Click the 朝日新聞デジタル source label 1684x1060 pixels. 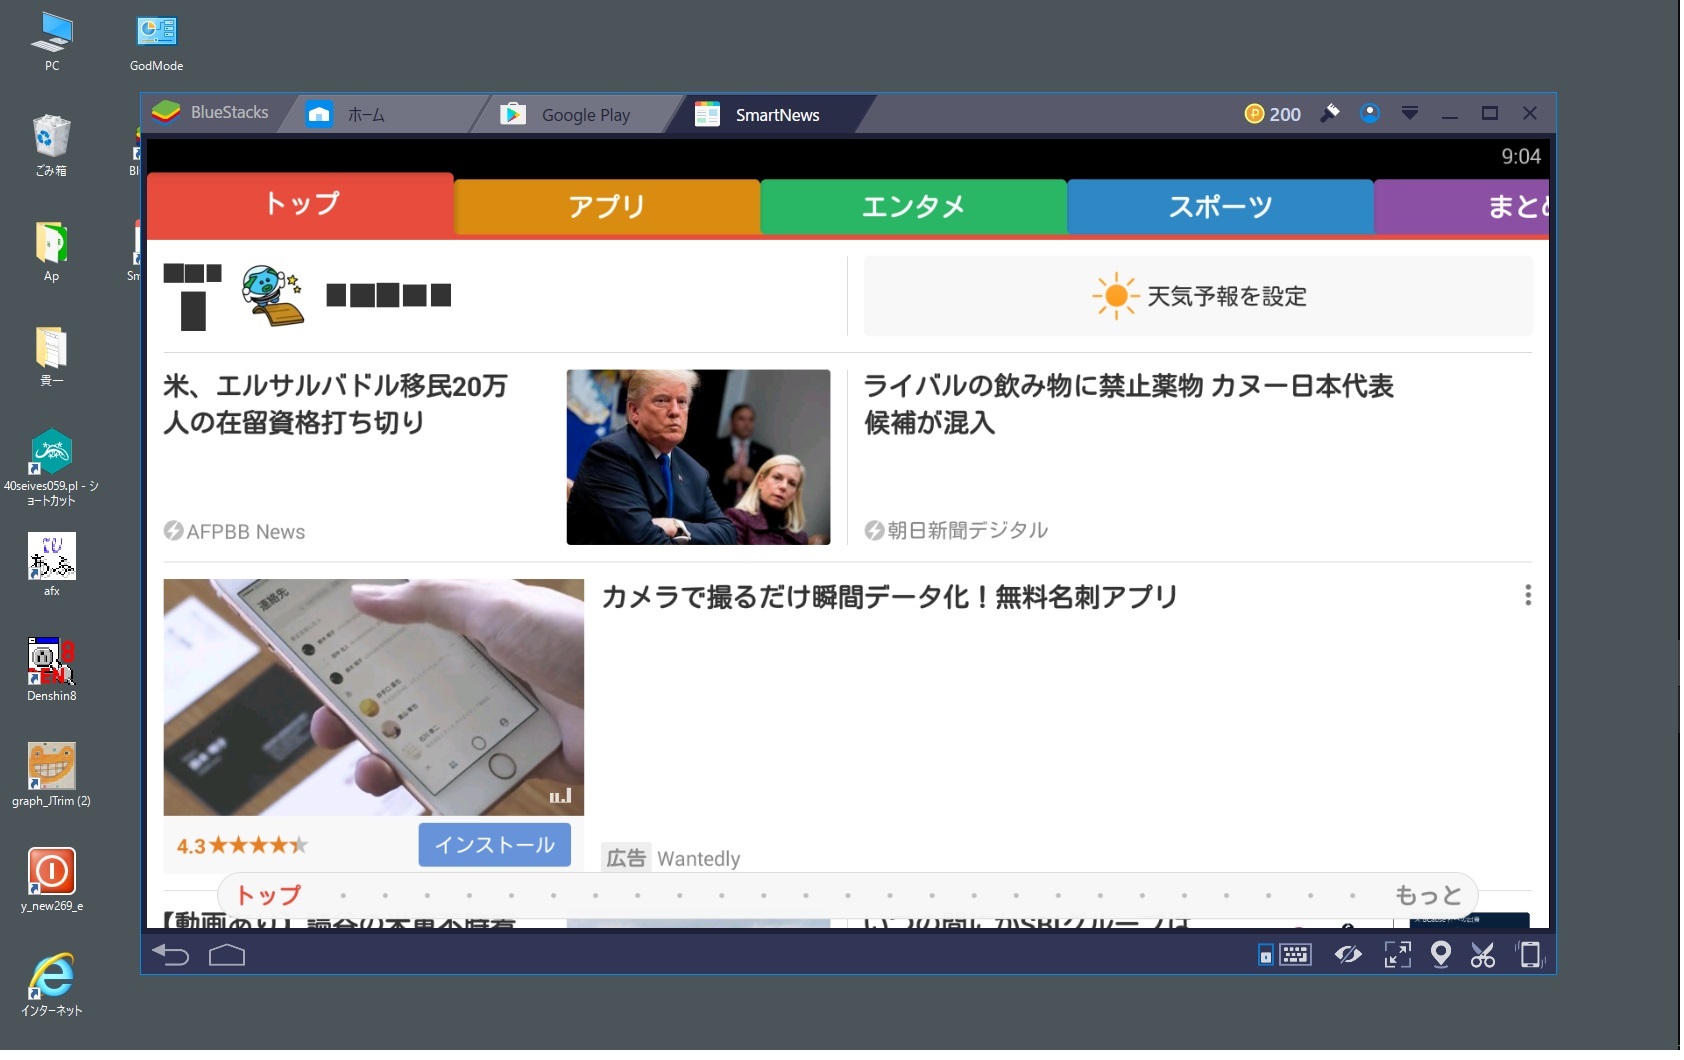957,530
